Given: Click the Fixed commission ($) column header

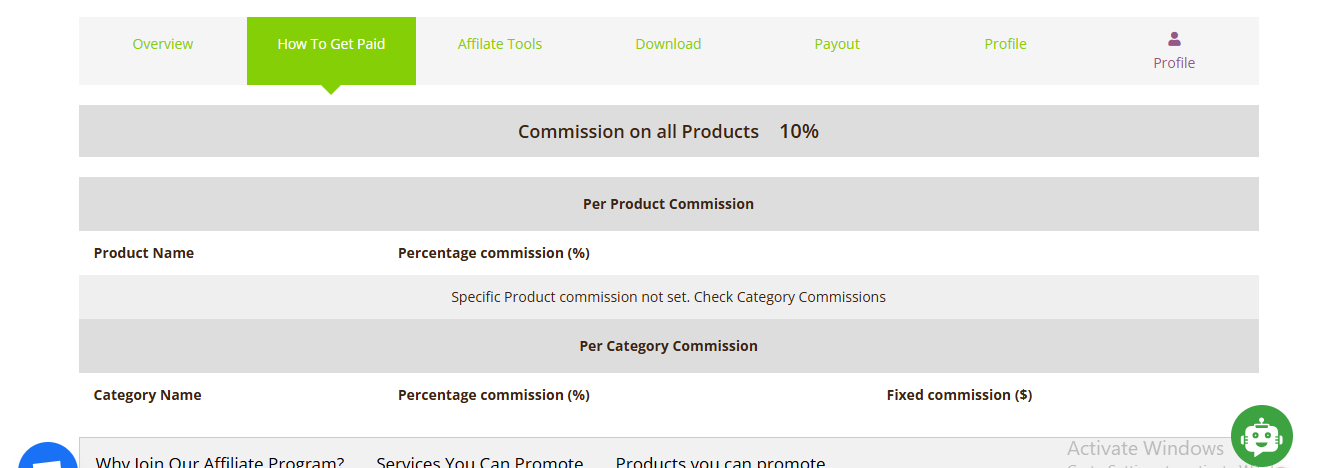Looking at the screenshot, I should click(959, 395).
